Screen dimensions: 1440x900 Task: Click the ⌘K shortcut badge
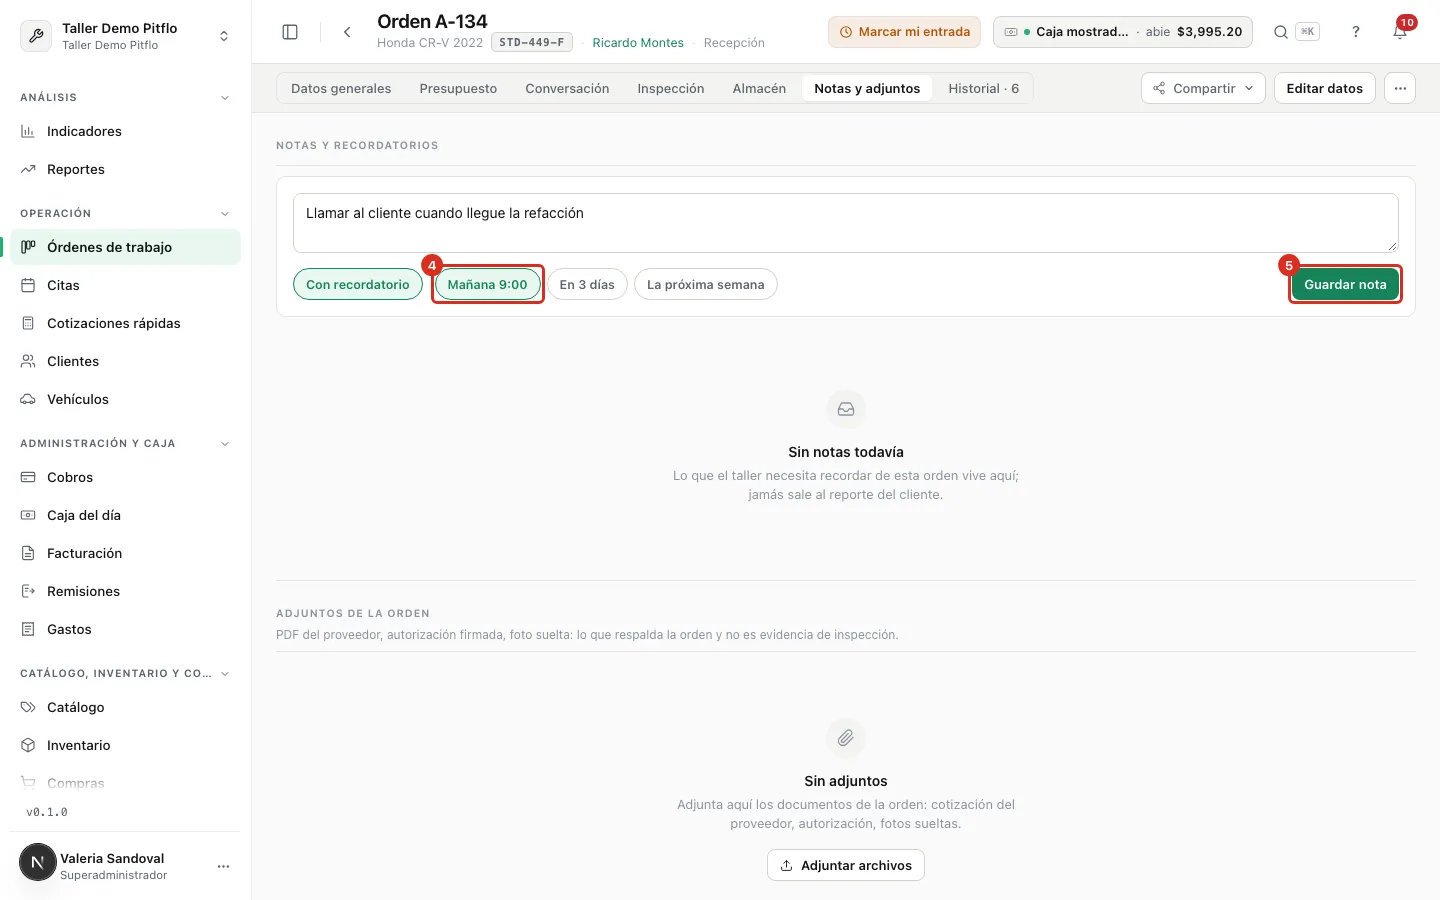(1307, 32)
